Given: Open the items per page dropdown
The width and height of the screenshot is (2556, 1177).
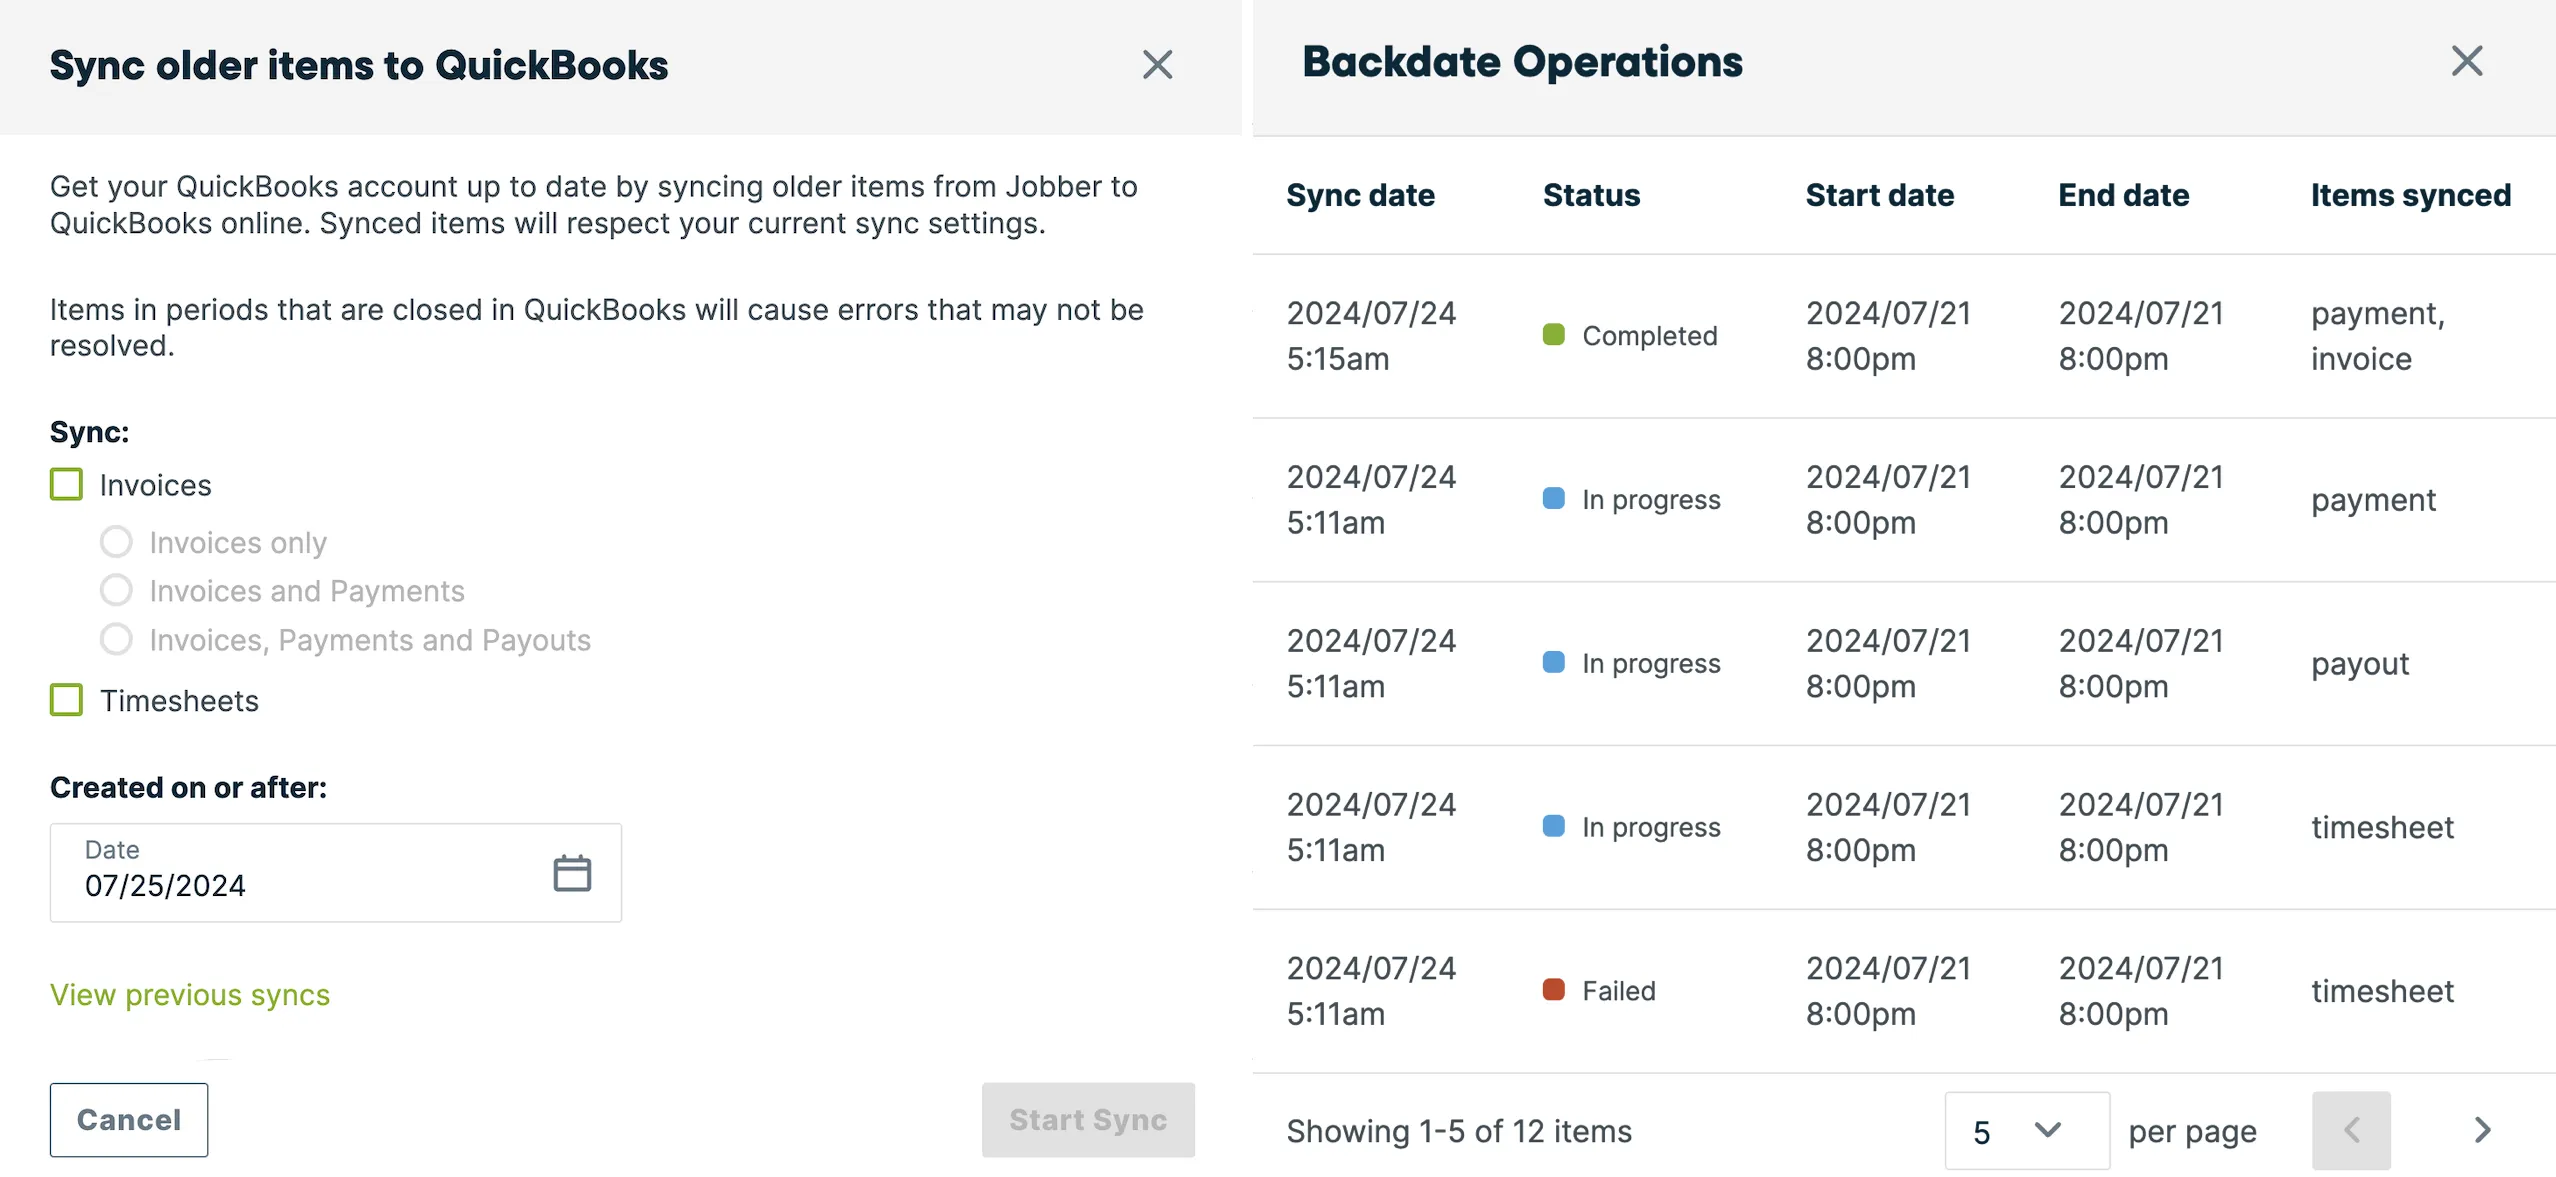Looking at the screenshot, I should (2027, 1131).
